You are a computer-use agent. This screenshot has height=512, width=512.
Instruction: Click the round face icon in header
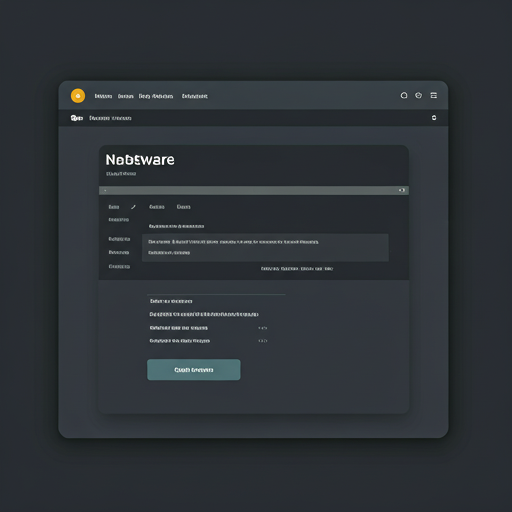(x=418, y=96)
